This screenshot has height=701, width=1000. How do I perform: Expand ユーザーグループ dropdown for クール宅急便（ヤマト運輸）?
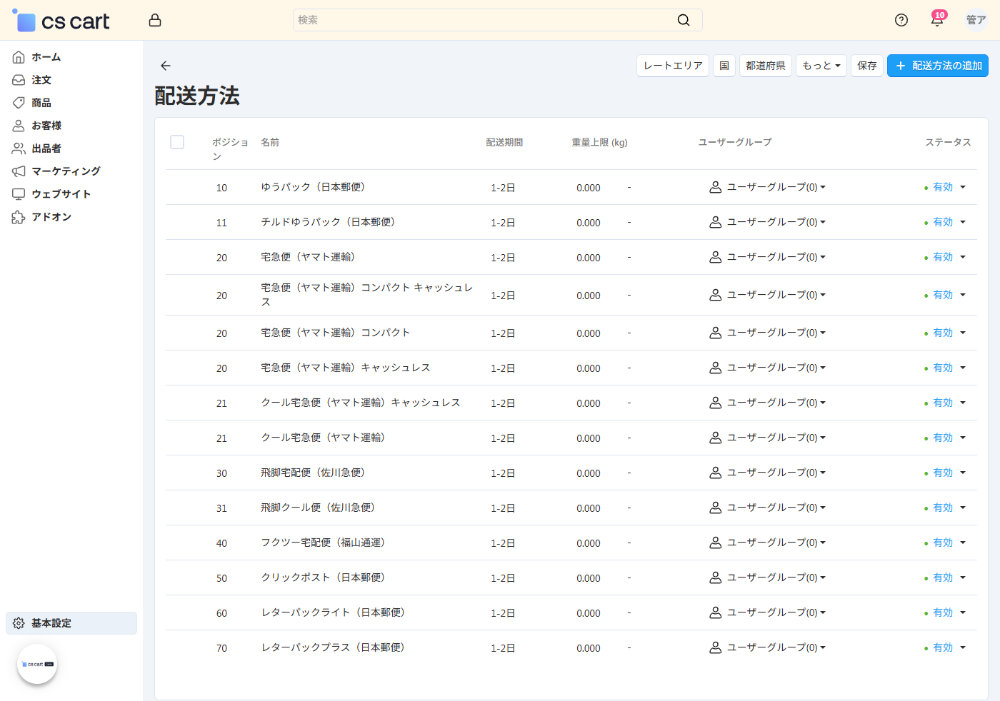[x=770, y=437]
